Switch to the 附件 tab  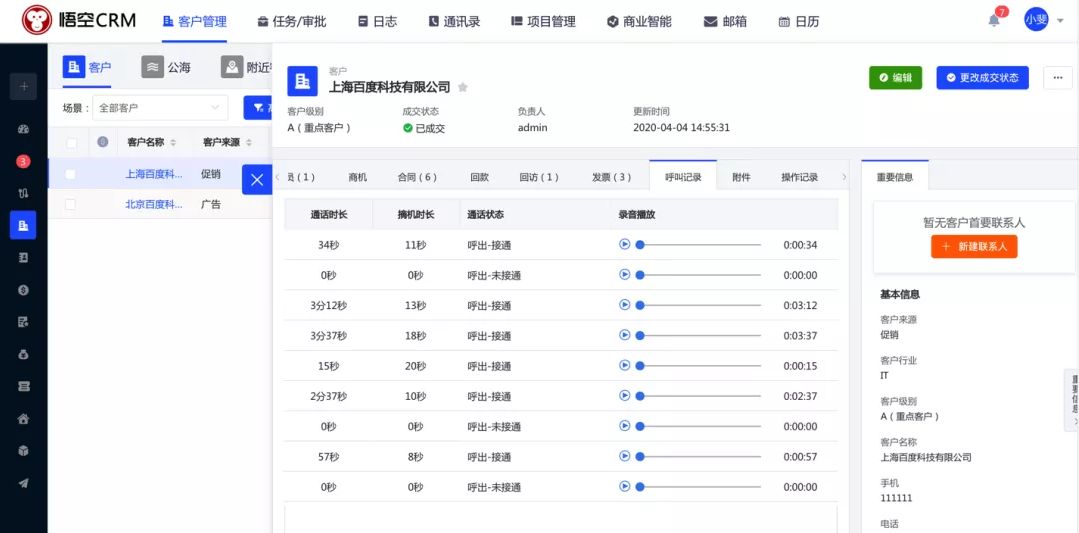(741, 177)
